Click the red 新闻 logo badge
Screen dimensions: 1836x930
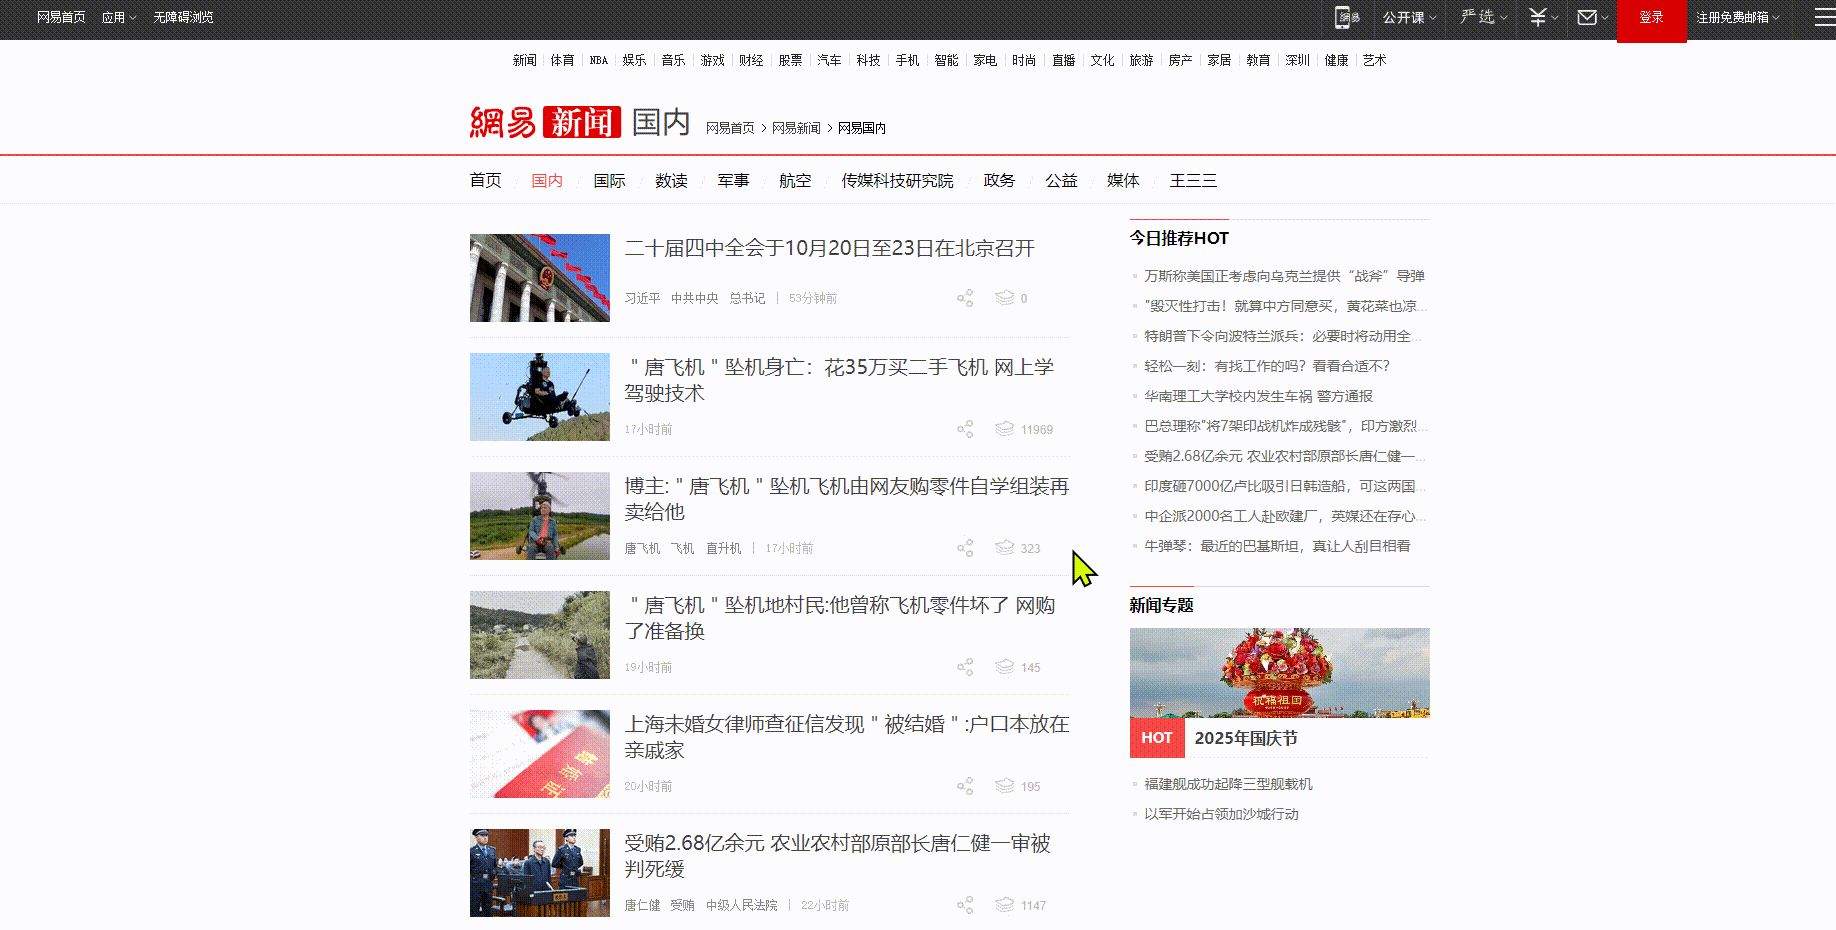[581, 122]
